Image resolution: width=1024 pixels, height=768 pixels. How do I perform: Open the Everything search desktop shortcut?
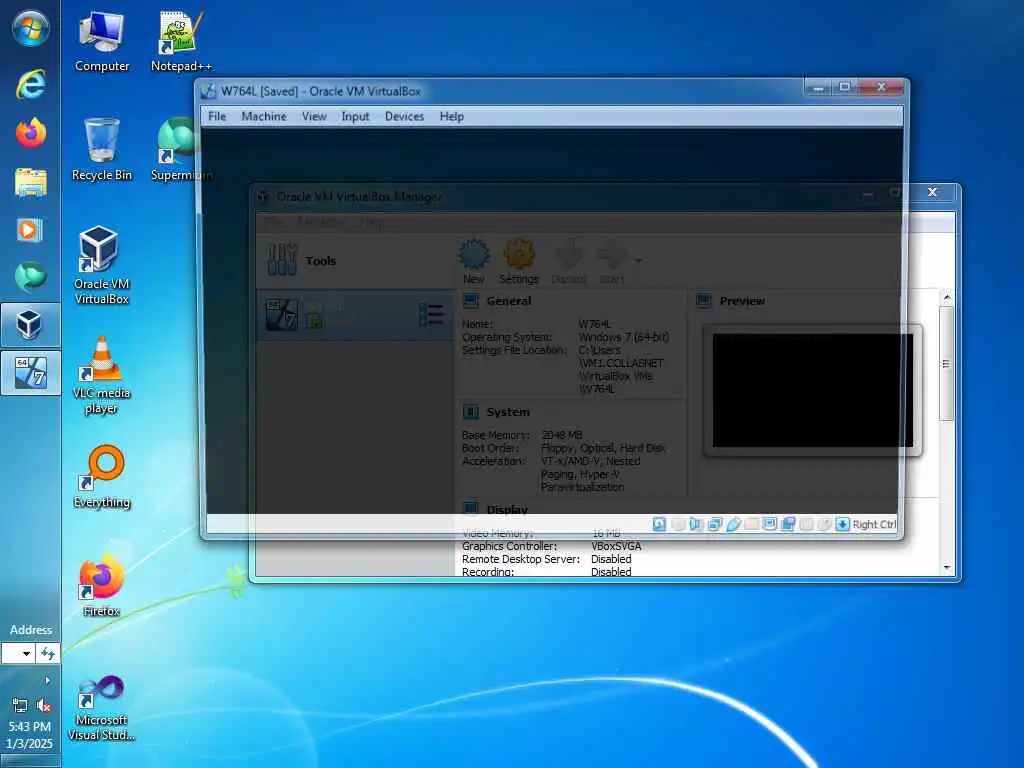[x=102, y=477]
